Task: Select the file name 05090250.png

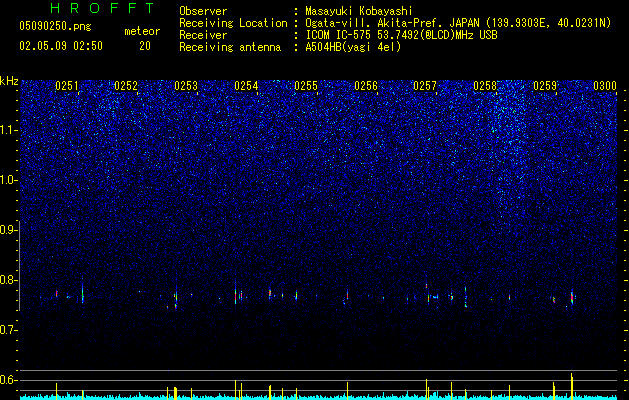Action: pos(55,26)
